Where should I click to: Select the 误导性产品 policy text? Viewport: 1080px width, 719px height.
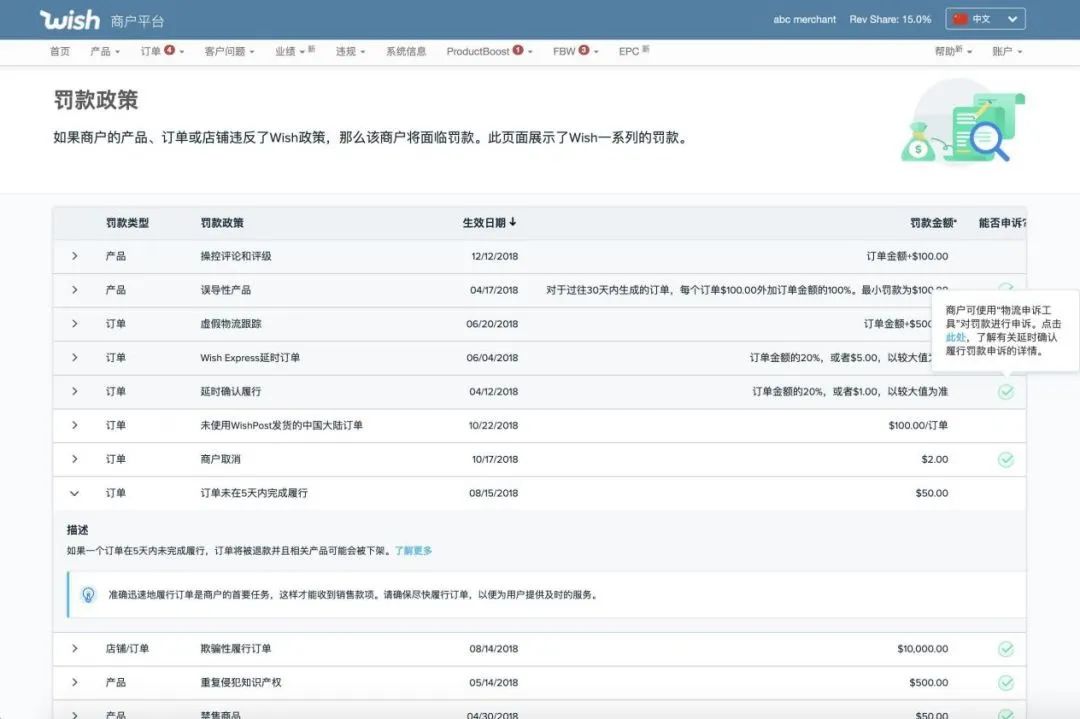tap(225, 290)
